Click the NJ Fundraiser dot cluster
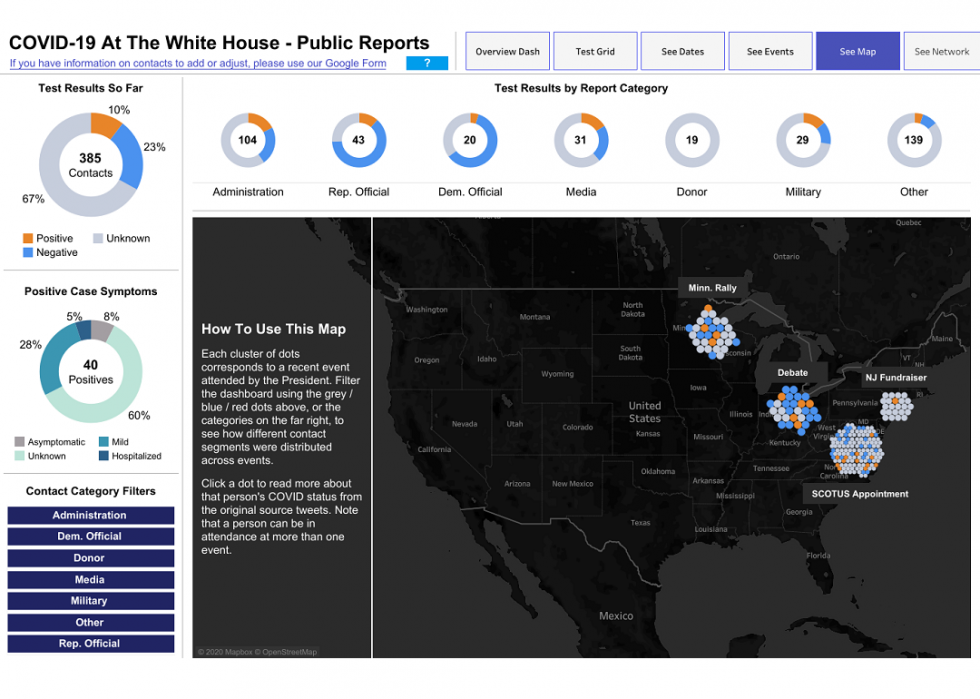Viewport: 980px width, 699px height. tap(897, 406)
